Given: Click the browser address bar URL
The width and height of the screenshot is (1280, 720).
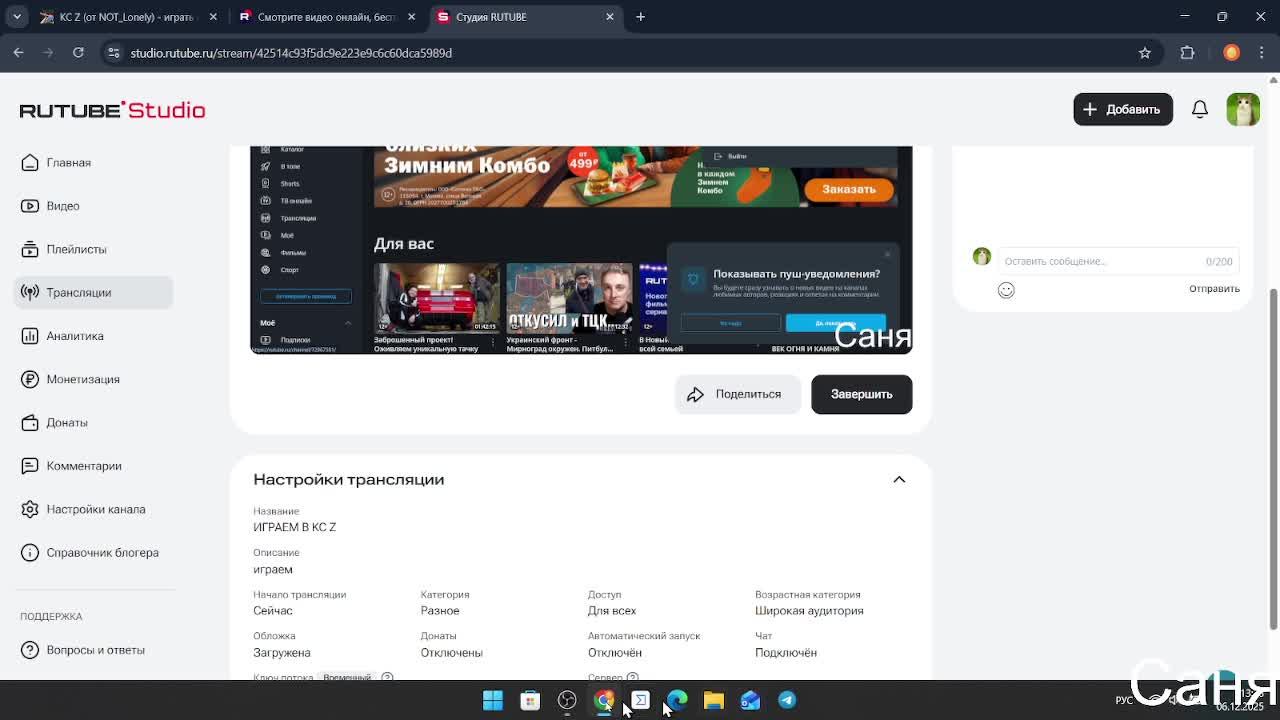Looking at the screenshot, I should pos(291,53).
